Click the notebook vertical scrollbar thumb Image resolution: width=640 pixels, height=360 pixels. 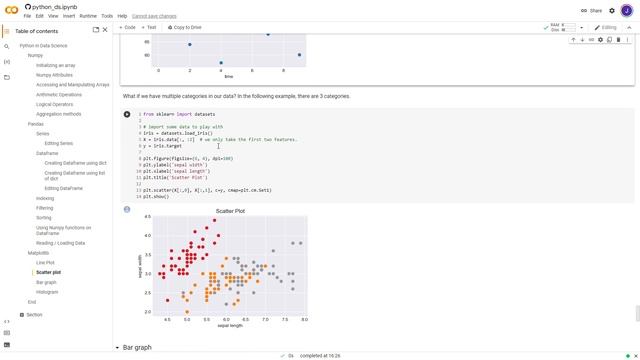coord(638,313)
